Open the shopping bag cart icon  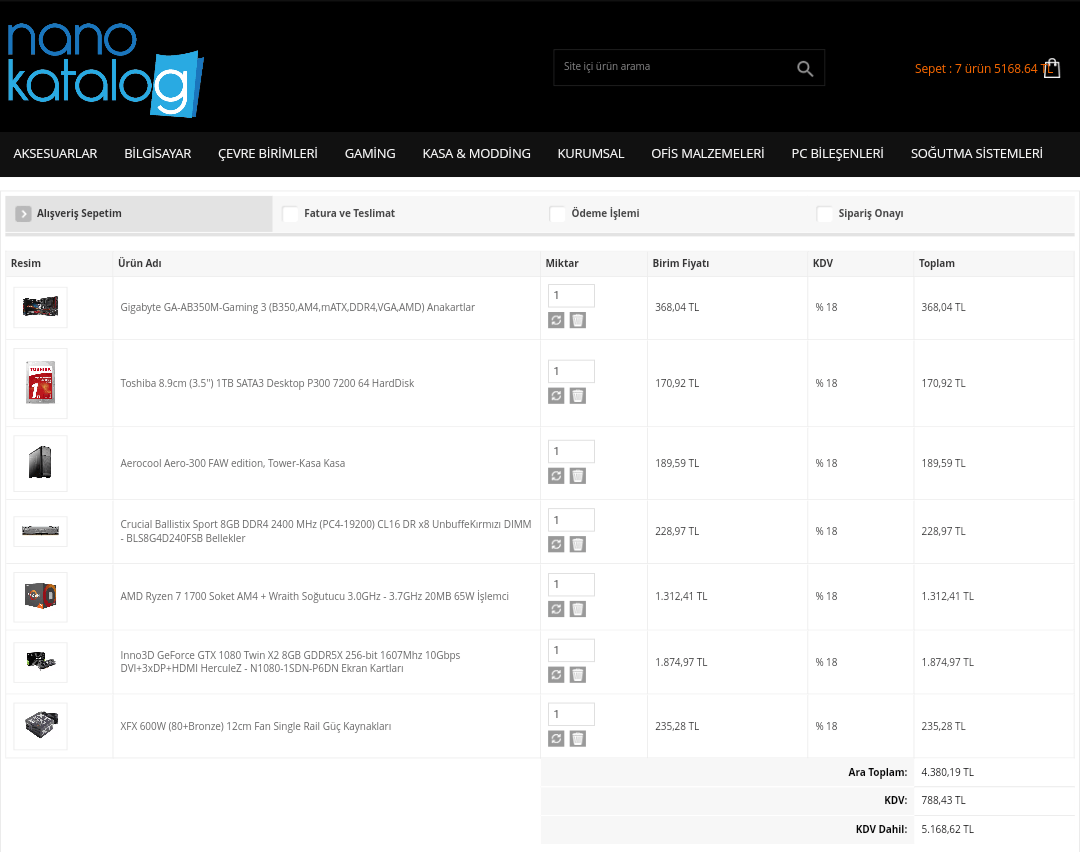click(1052, 68)
